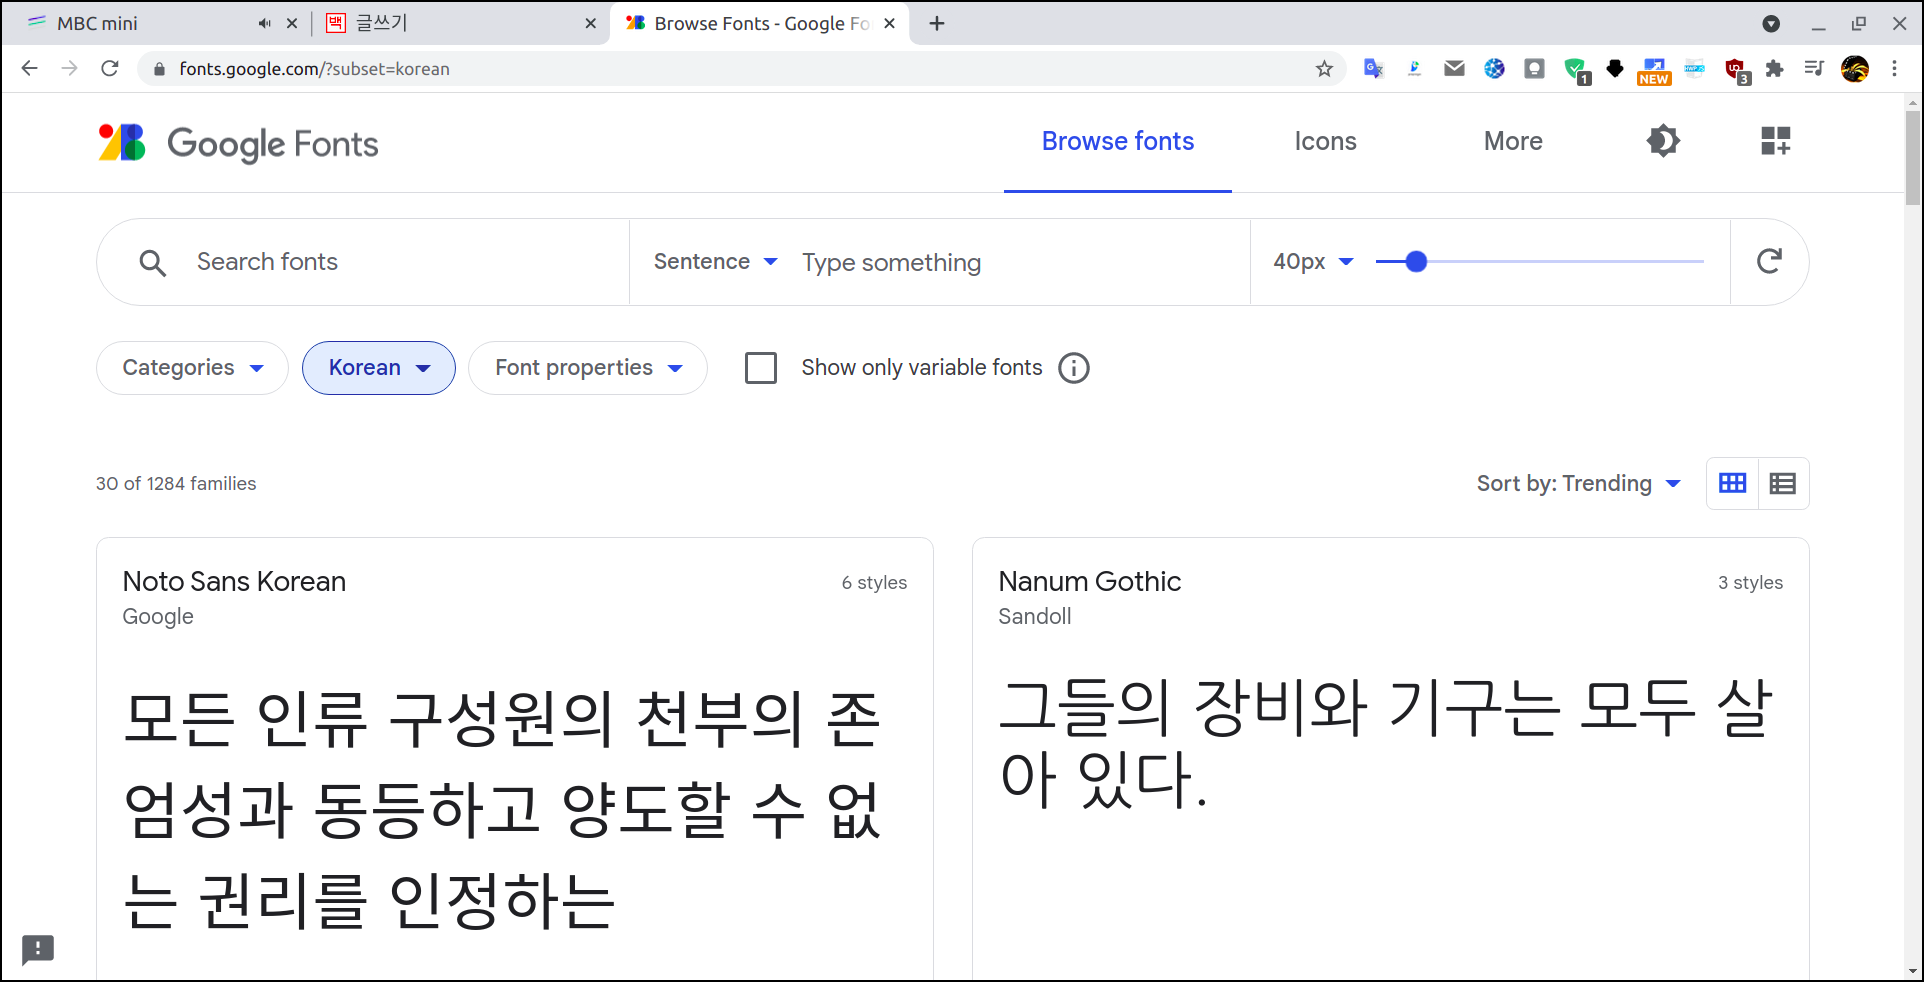Switch to list view layout
The width and height of the screenshot is (1924, 982).
1783,483
